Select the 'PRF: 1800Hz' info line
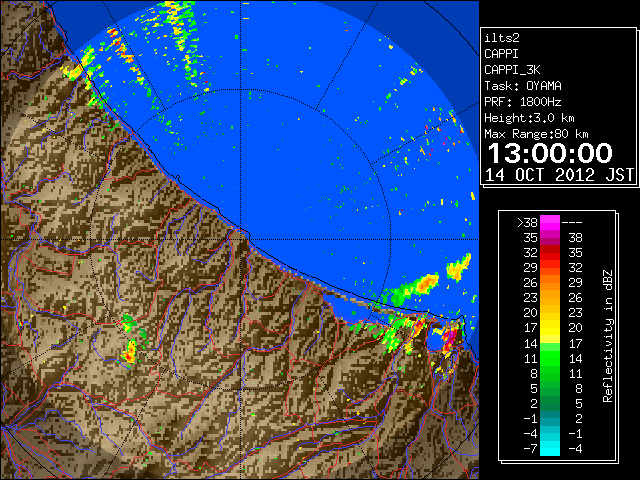This screenshot has height=480, width=640. [523, 102]
